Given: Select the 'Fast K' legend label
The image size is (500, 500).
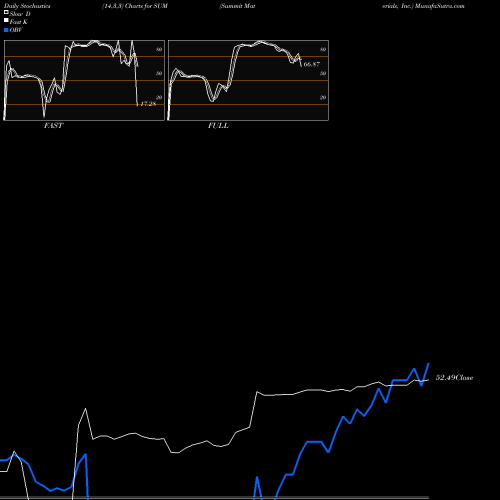Looking at the screenshot, I should coord(19,22).
